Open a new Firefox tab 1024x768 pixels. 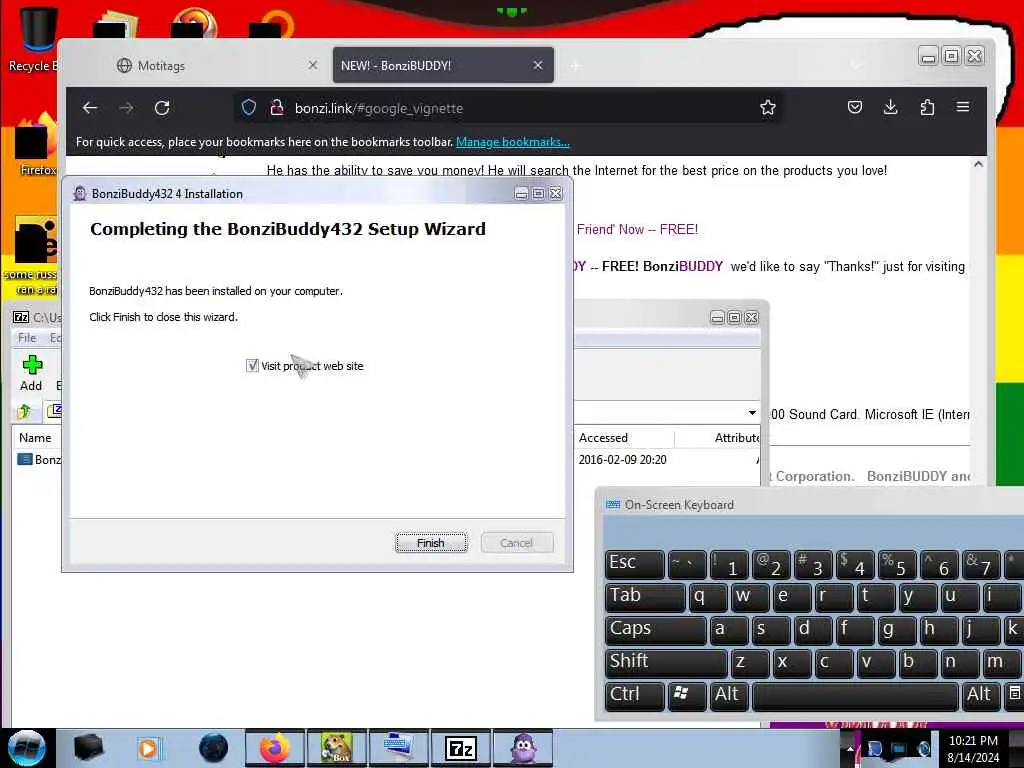pyautogui.click(x=575, y=65)
